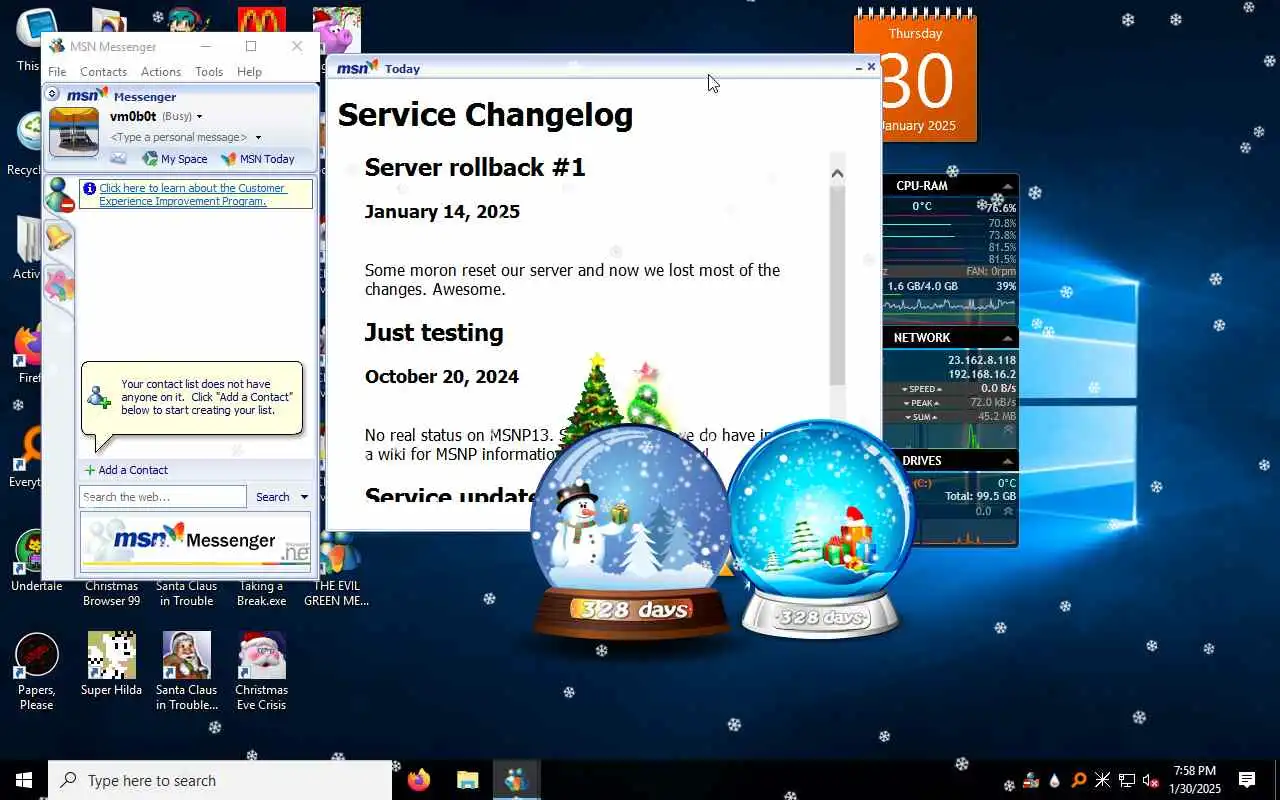Select the bell Alerts tab in Messenger

[59, 238]
